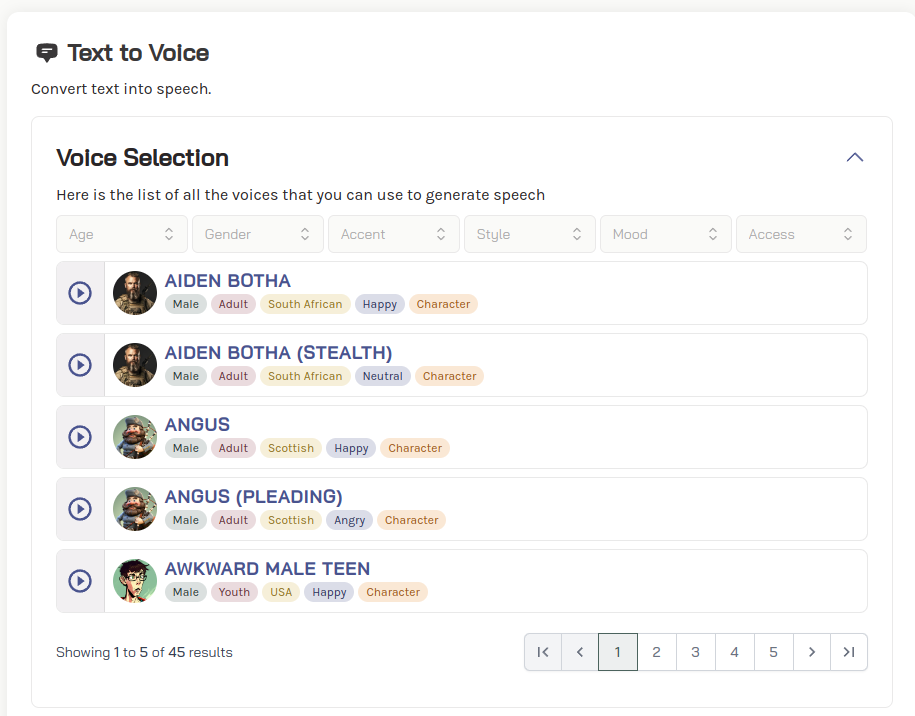Click the Angry tag on Angus (Pleading)
Image resolution: width=915 pixels, height=716 pixels.
click(350, 520)
